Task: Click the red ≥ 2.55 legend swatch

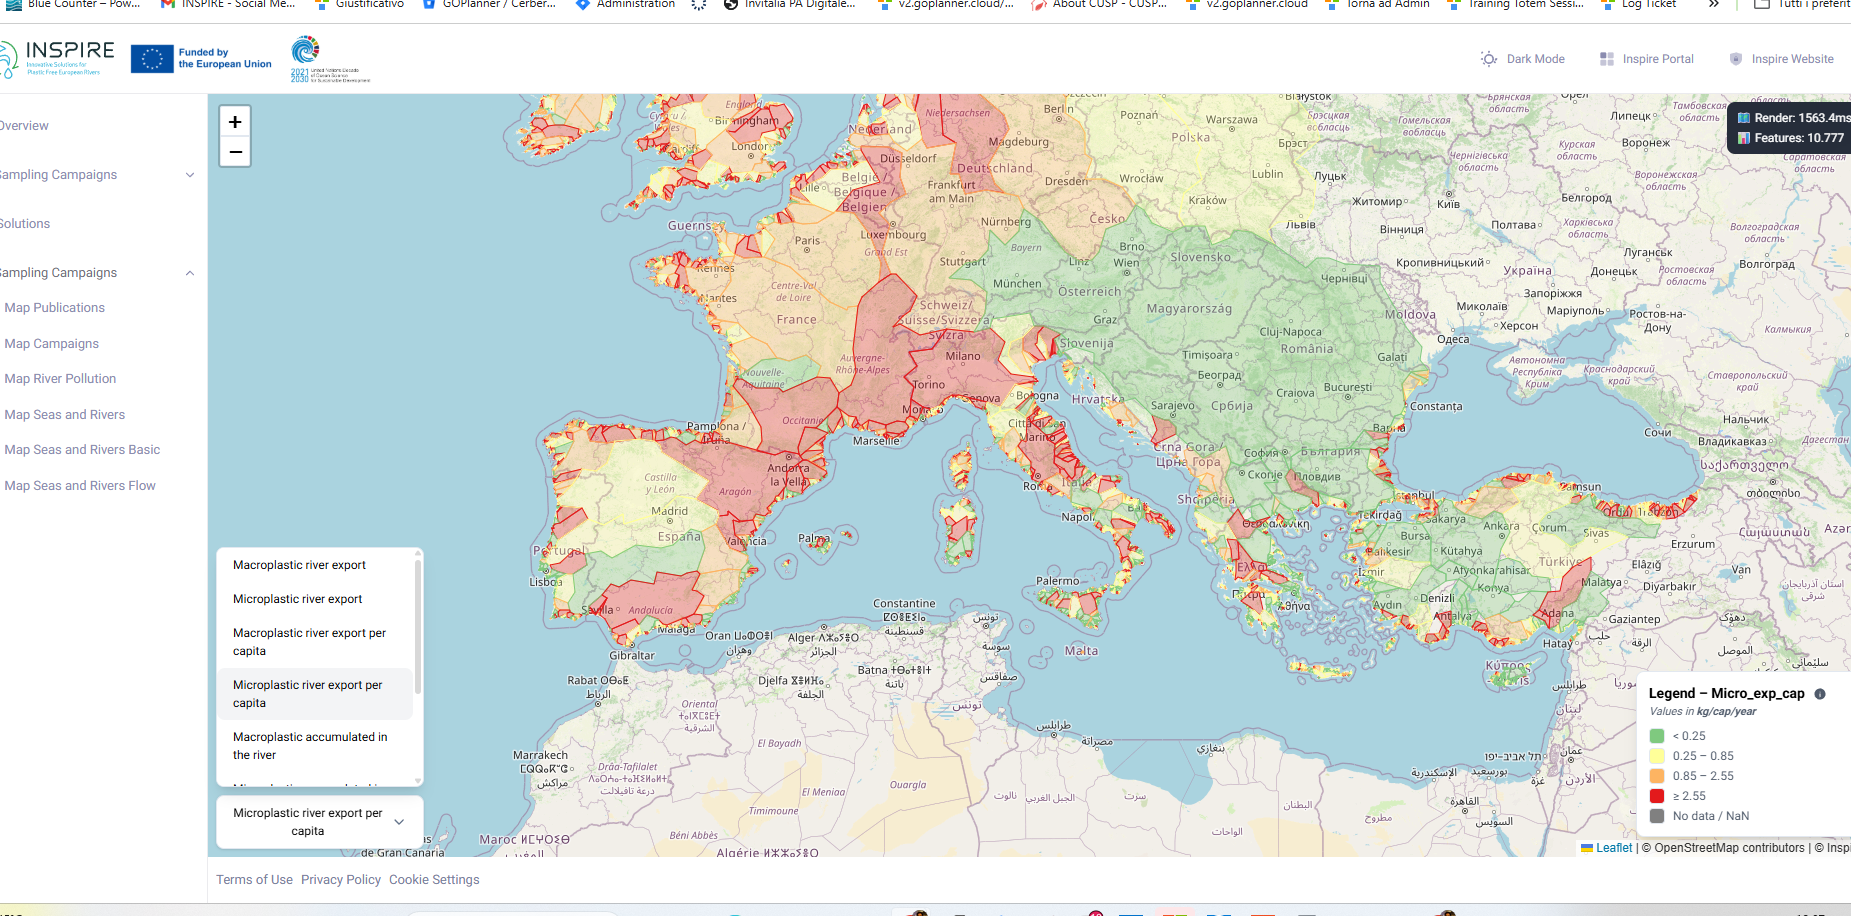Action: (x=1657, y=796)
